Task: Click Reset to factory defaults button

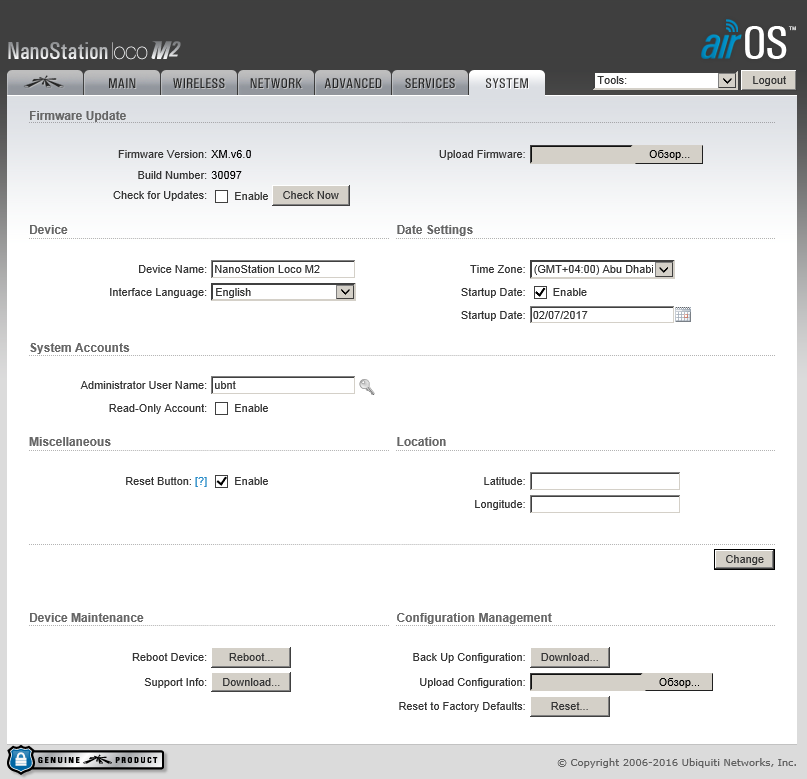Action: tap(570, 706)
